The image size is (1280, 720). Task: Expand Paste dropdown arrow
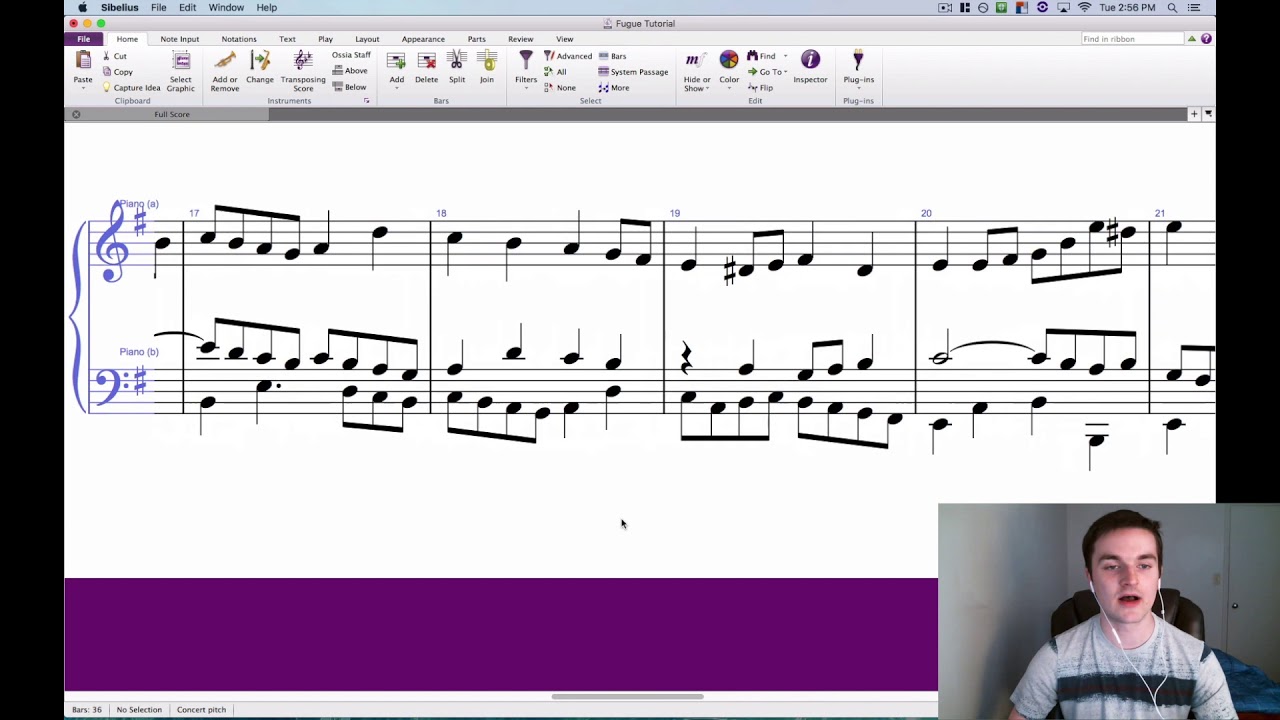point(83,89)
